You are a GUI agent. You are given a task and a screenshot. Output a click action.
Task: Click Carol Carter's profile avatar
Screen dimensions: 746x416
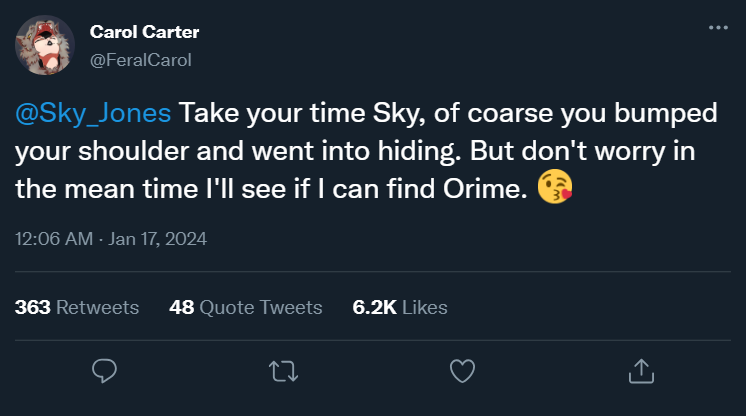tap(44, 46)
